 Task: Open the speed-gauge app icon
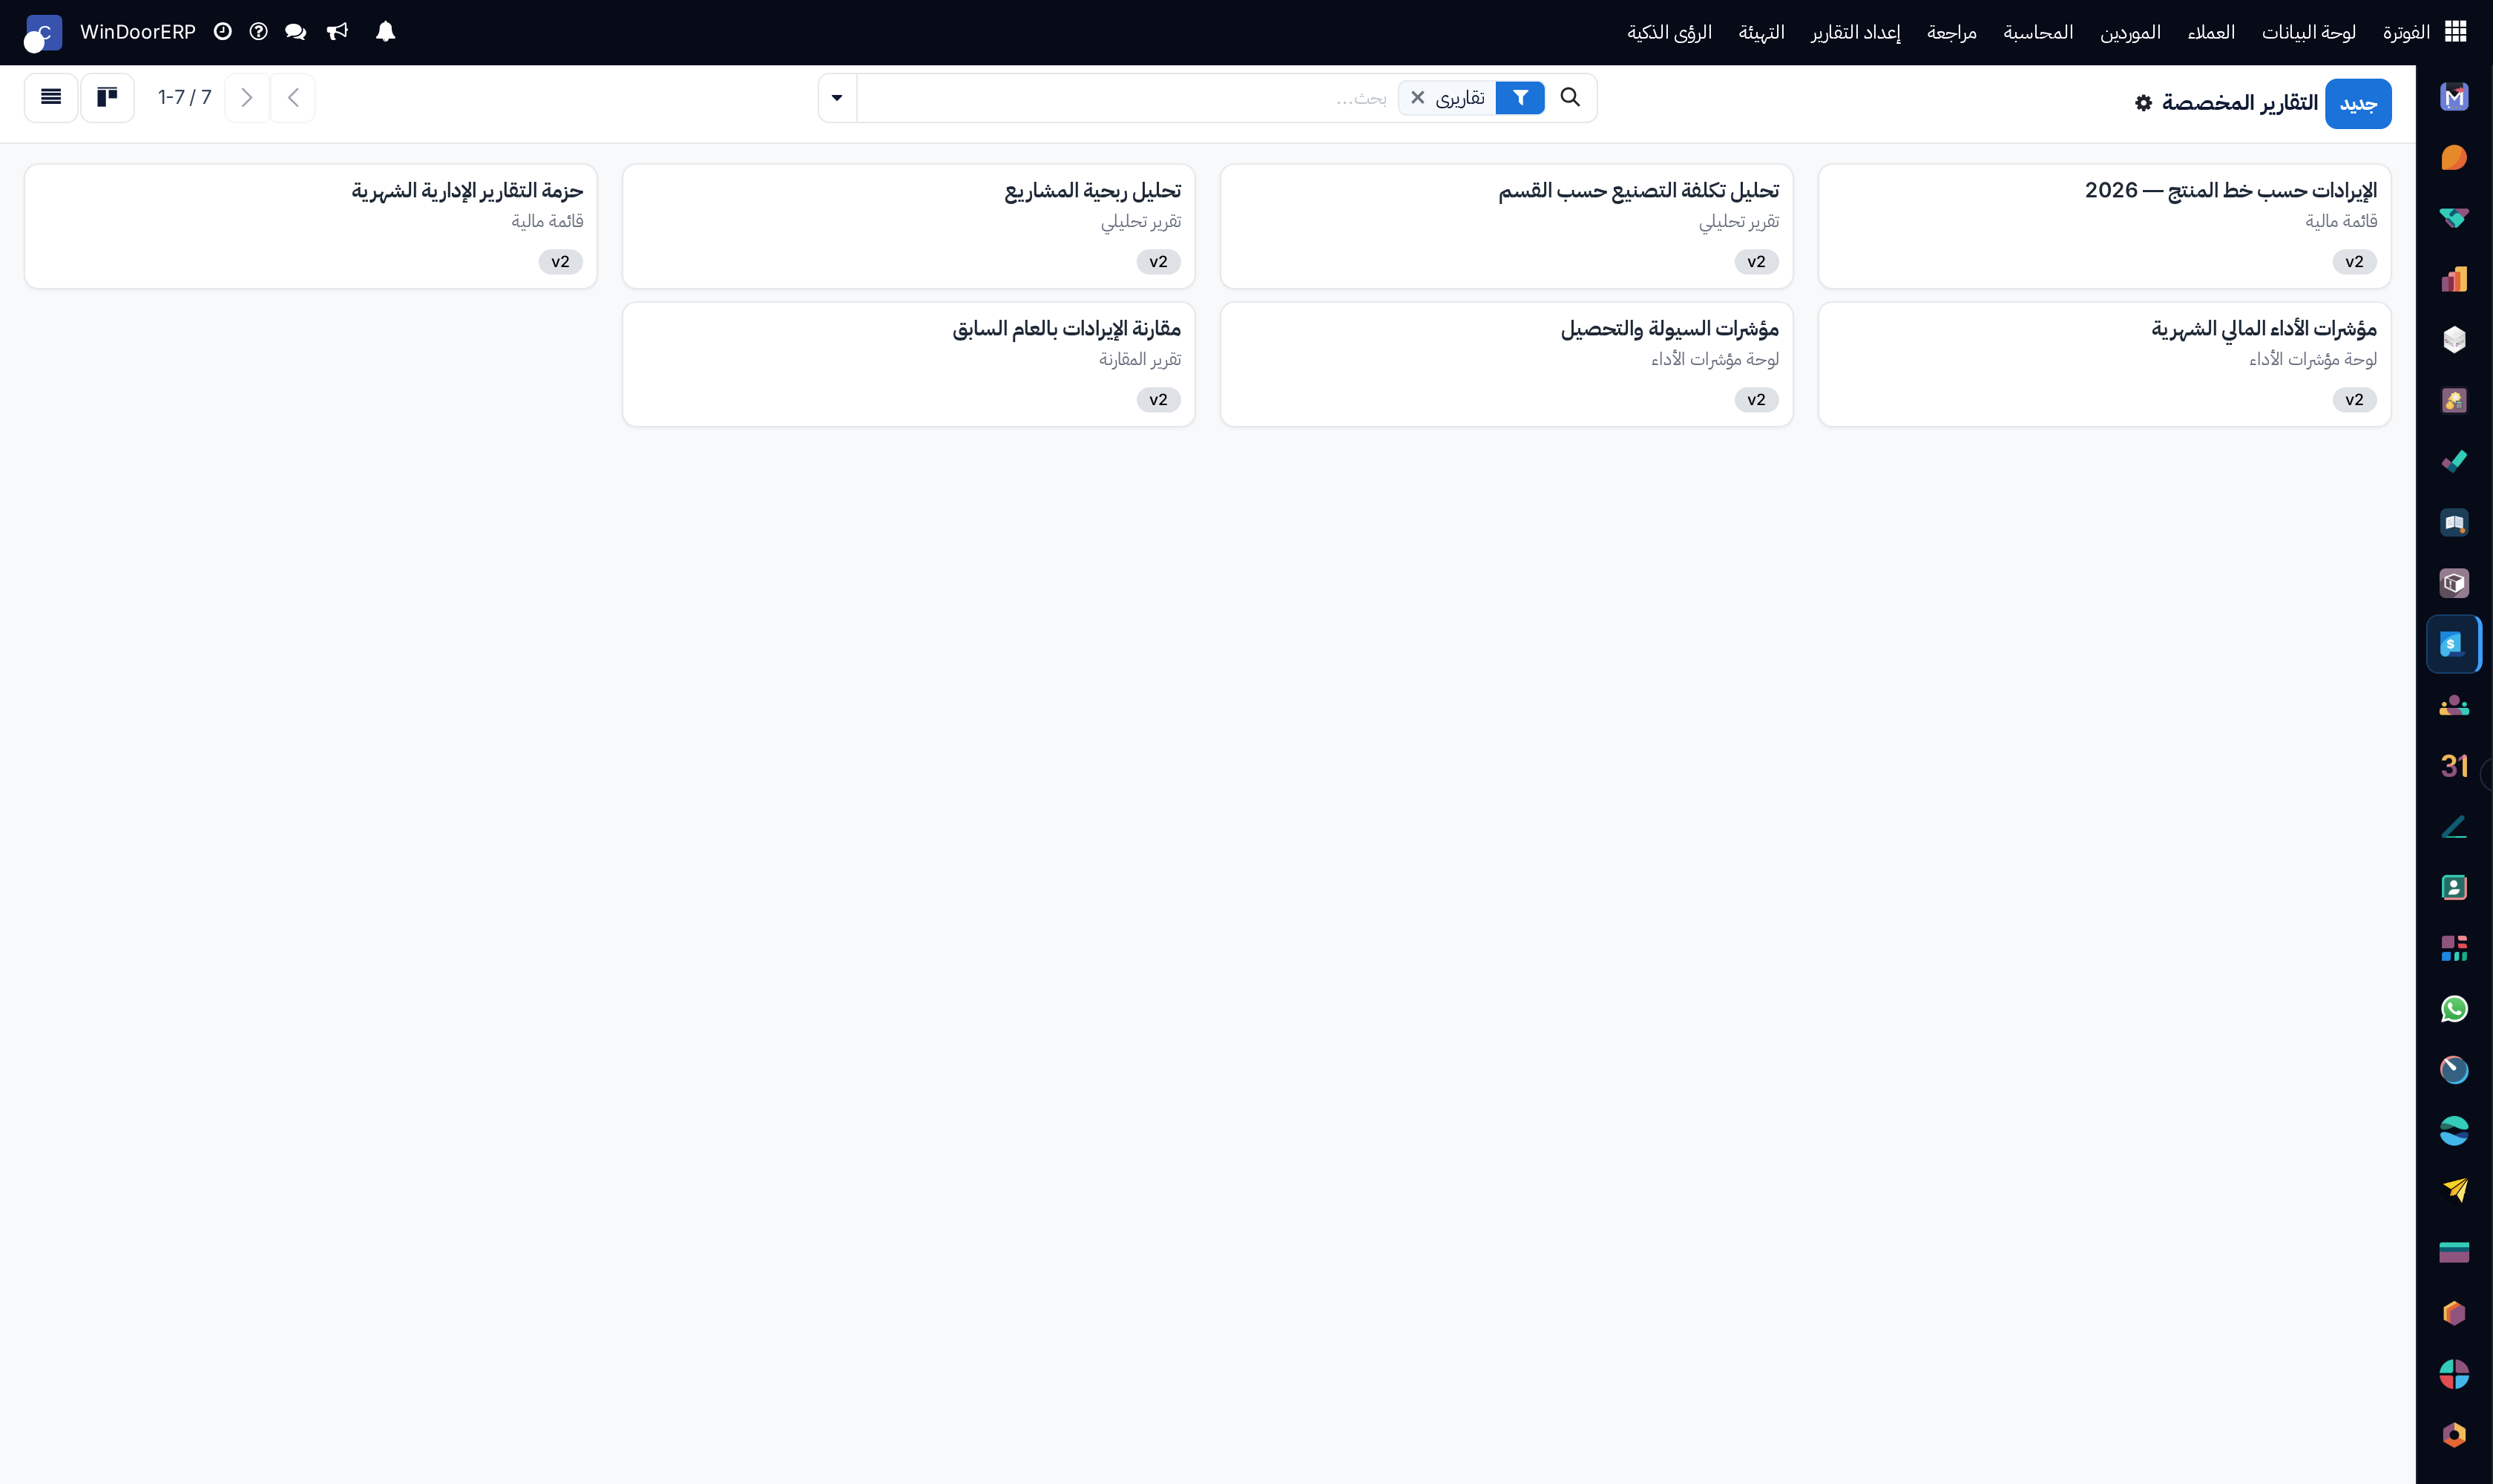click(x=2454, y=1070)
